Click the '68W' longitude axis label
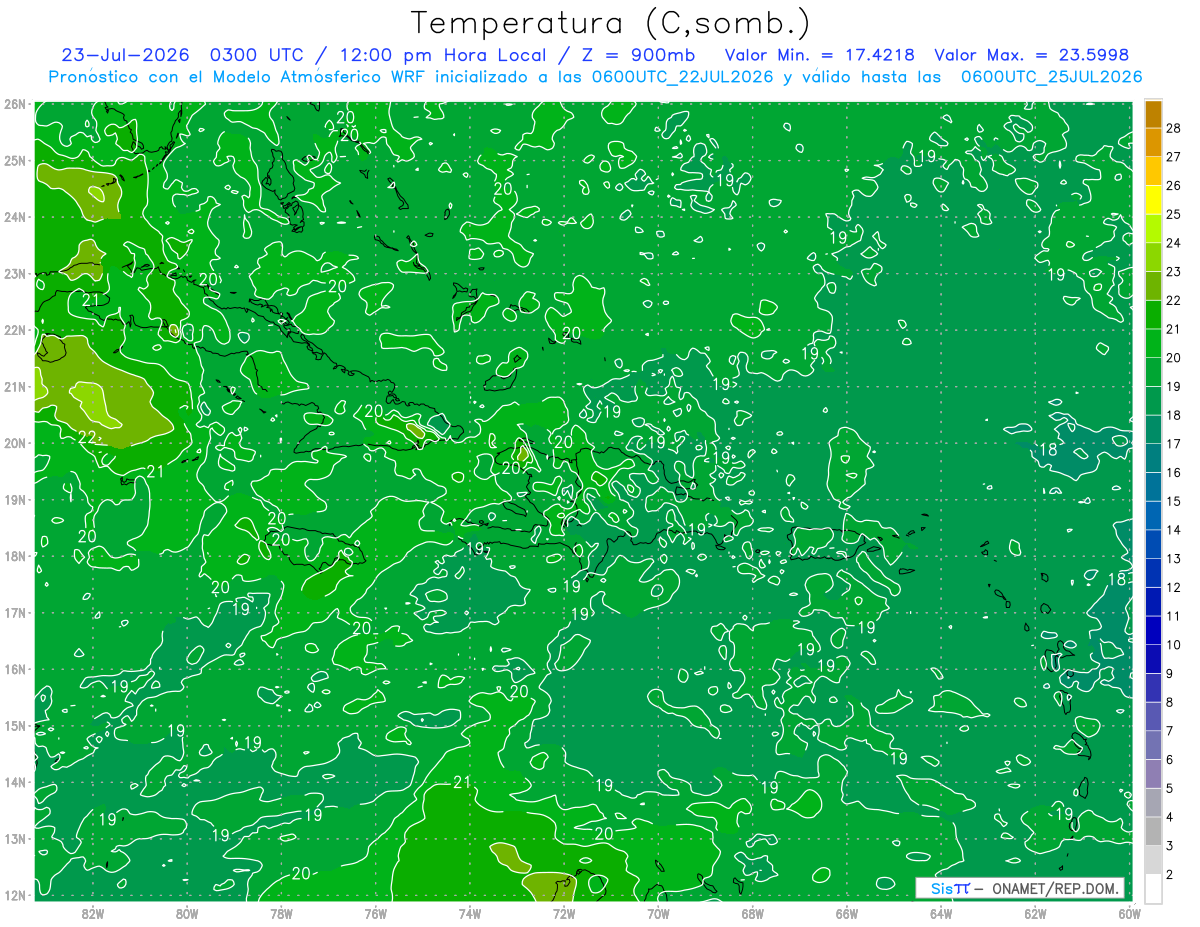The image size is (1200, 927). [753, 912]
